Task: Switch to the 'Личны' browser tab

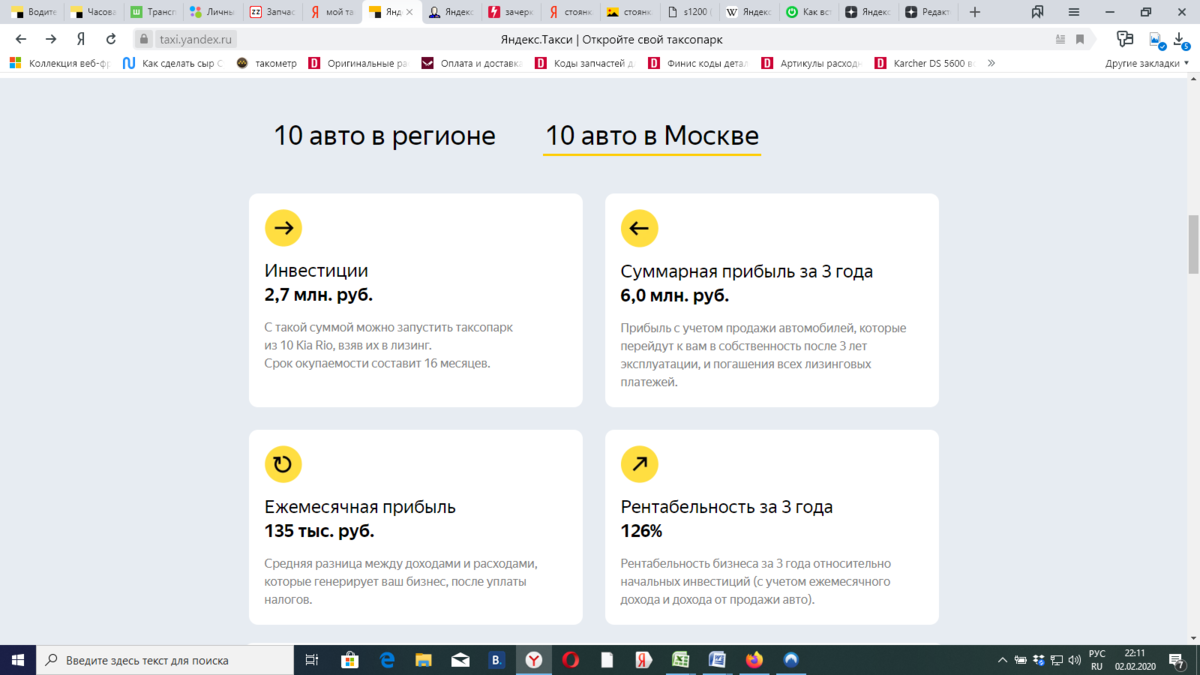Action: 213,12
